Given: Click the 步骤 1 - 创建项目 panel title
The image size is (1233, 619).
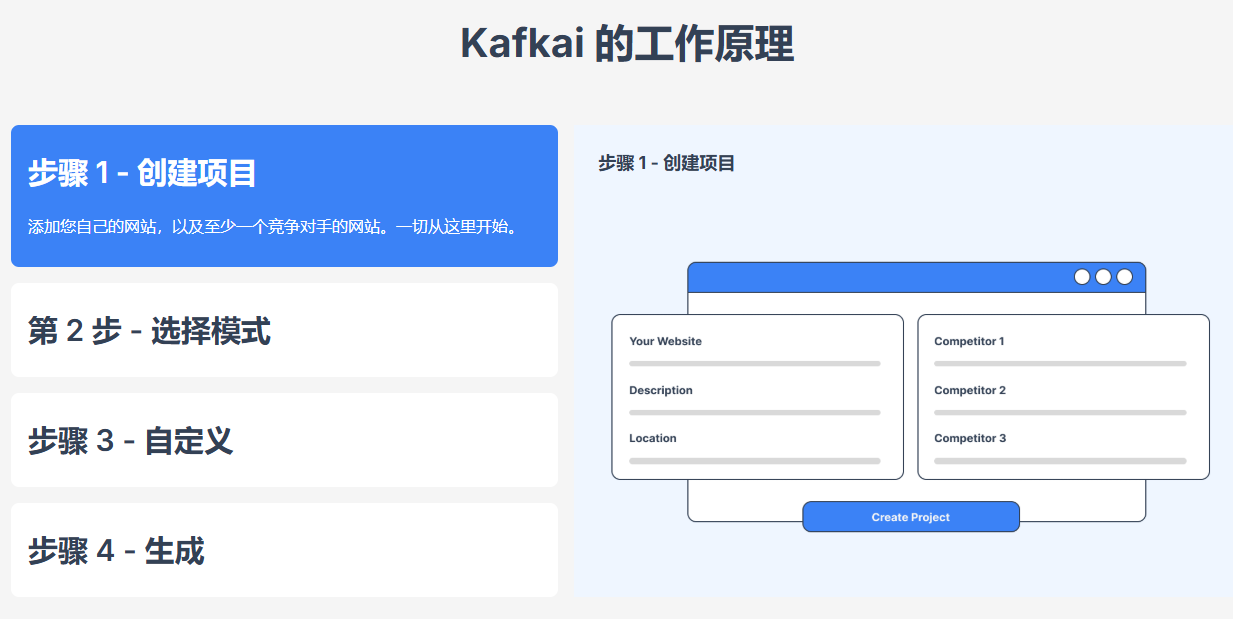Looking at the screenshot, I should (667, 163).
